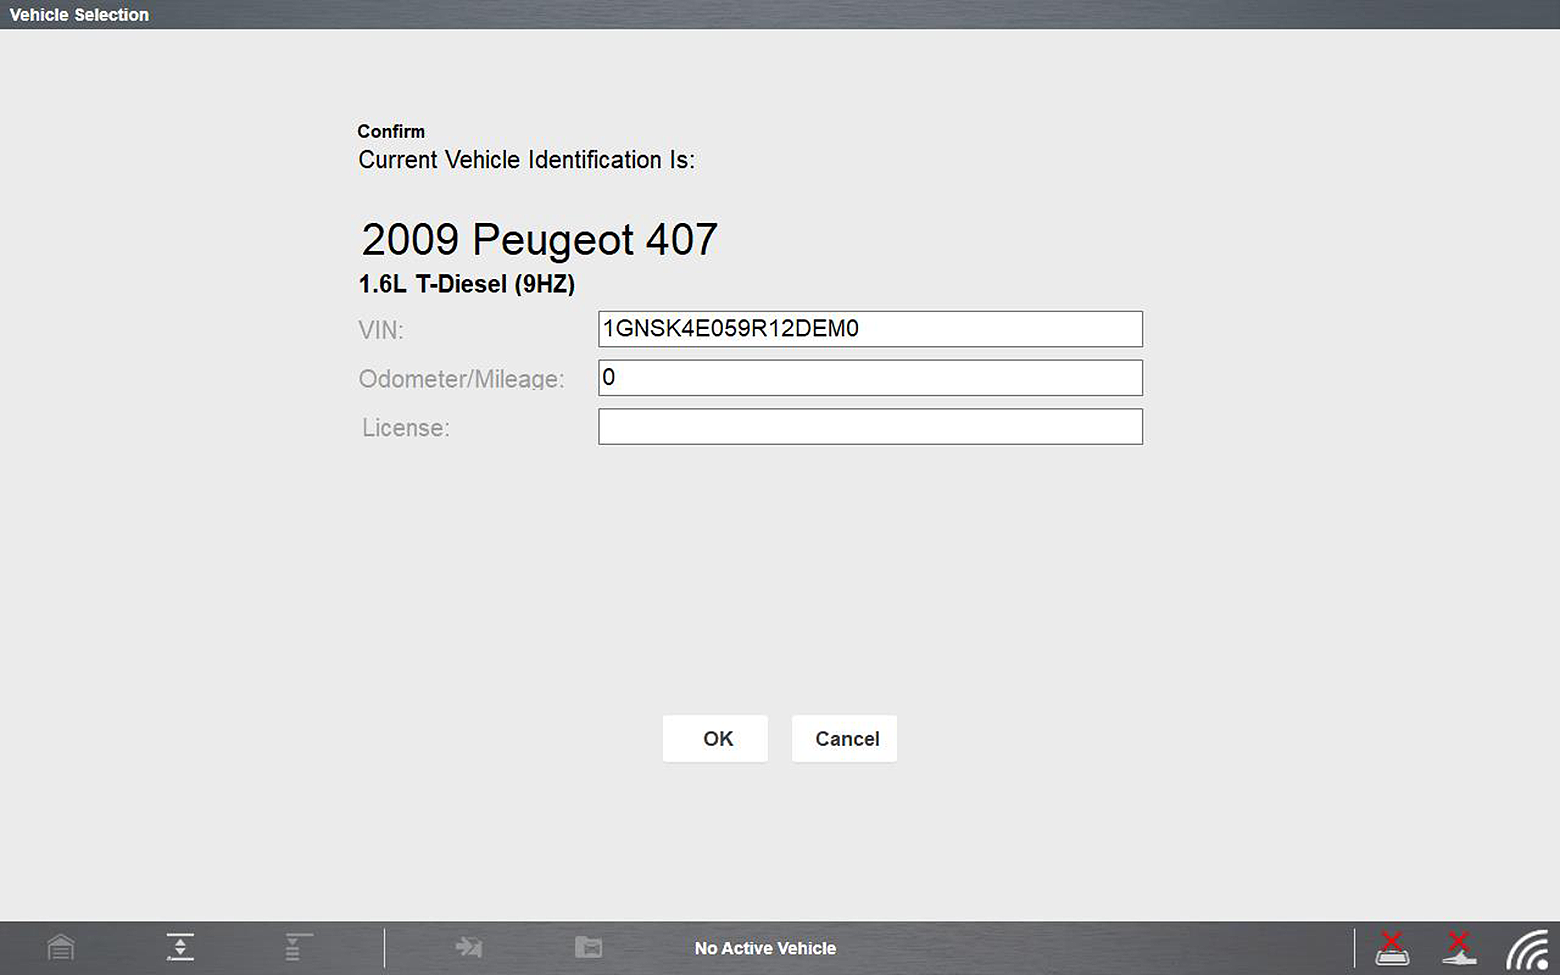Open the View Record folder icon
This screenshot has width=1560, height=975.
[588, 947]
